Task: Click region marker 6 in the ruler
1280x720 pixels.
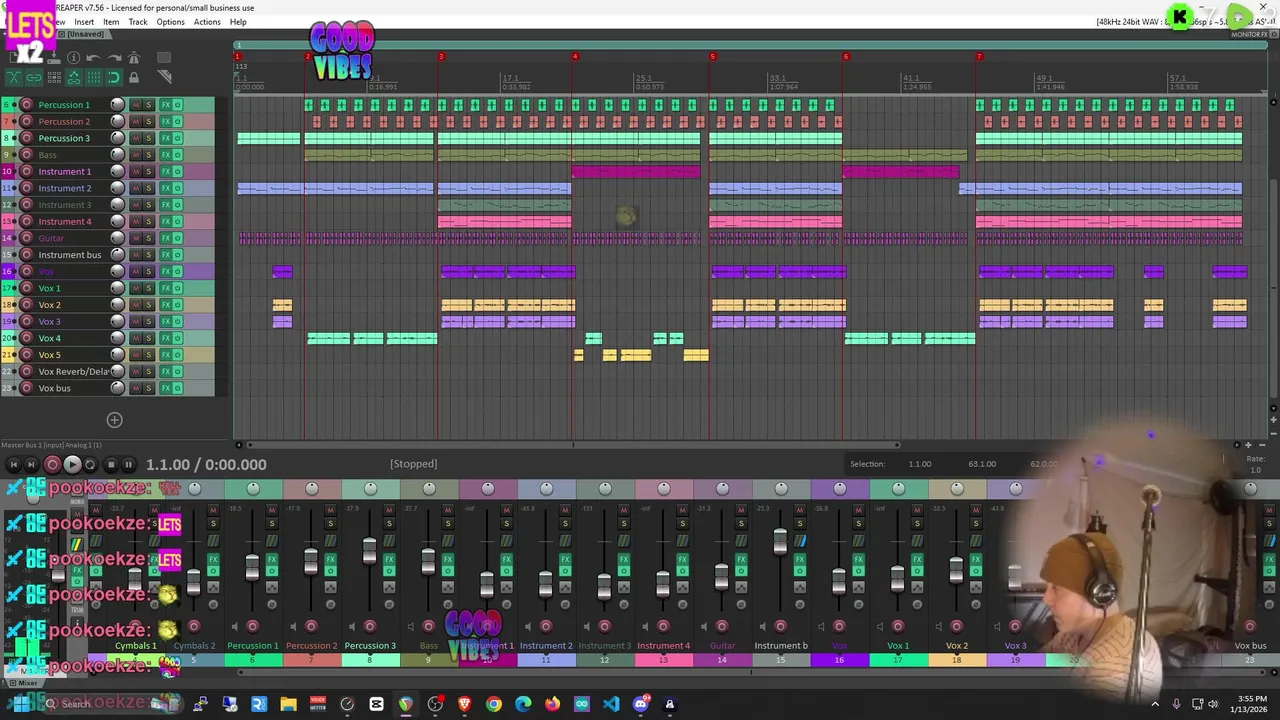Action: [846, 57]
